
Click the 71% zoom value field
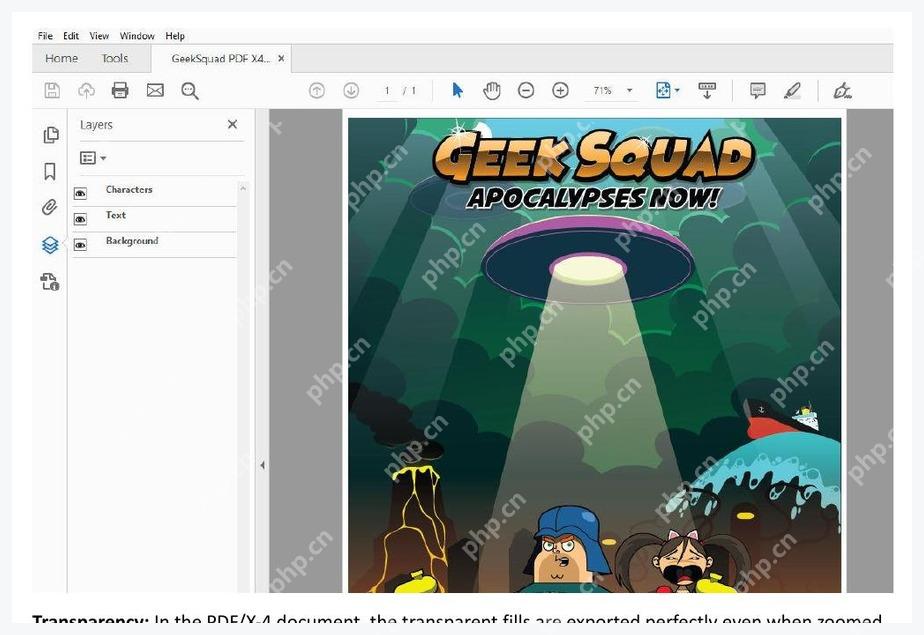(602, 91)
